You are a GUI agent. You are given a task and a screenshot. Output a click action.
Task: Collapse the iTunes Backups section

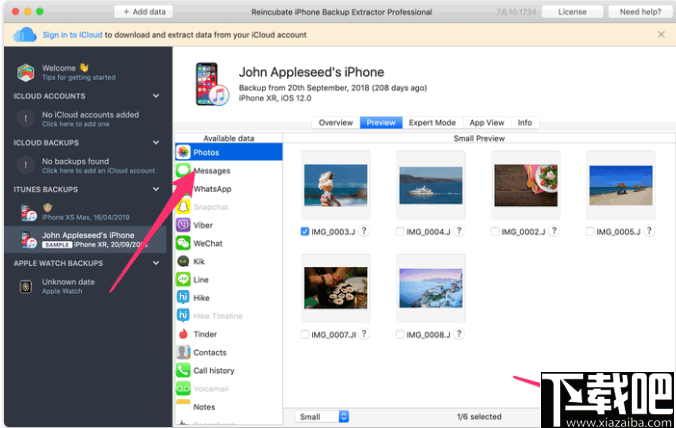pyautogui.click(x=156, y=189)
